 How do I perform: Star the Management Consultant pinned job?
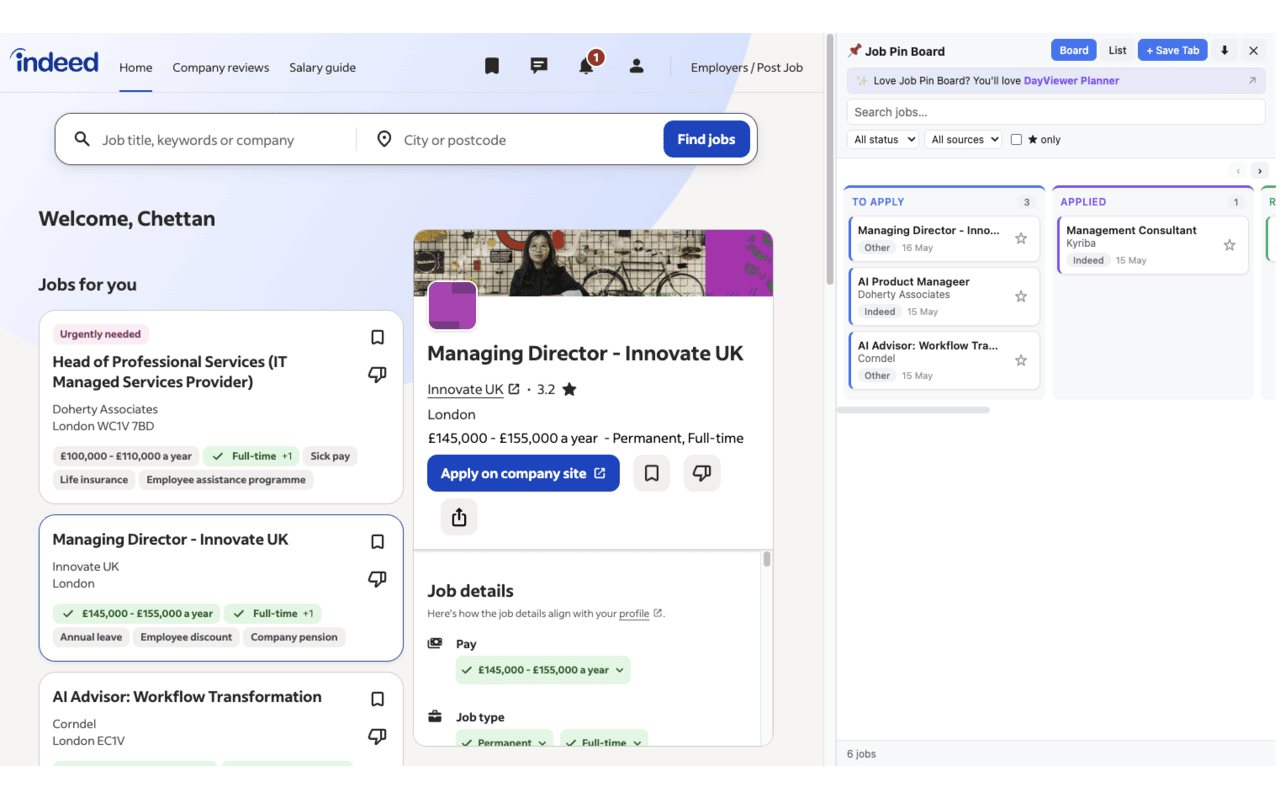(1230, 245)
